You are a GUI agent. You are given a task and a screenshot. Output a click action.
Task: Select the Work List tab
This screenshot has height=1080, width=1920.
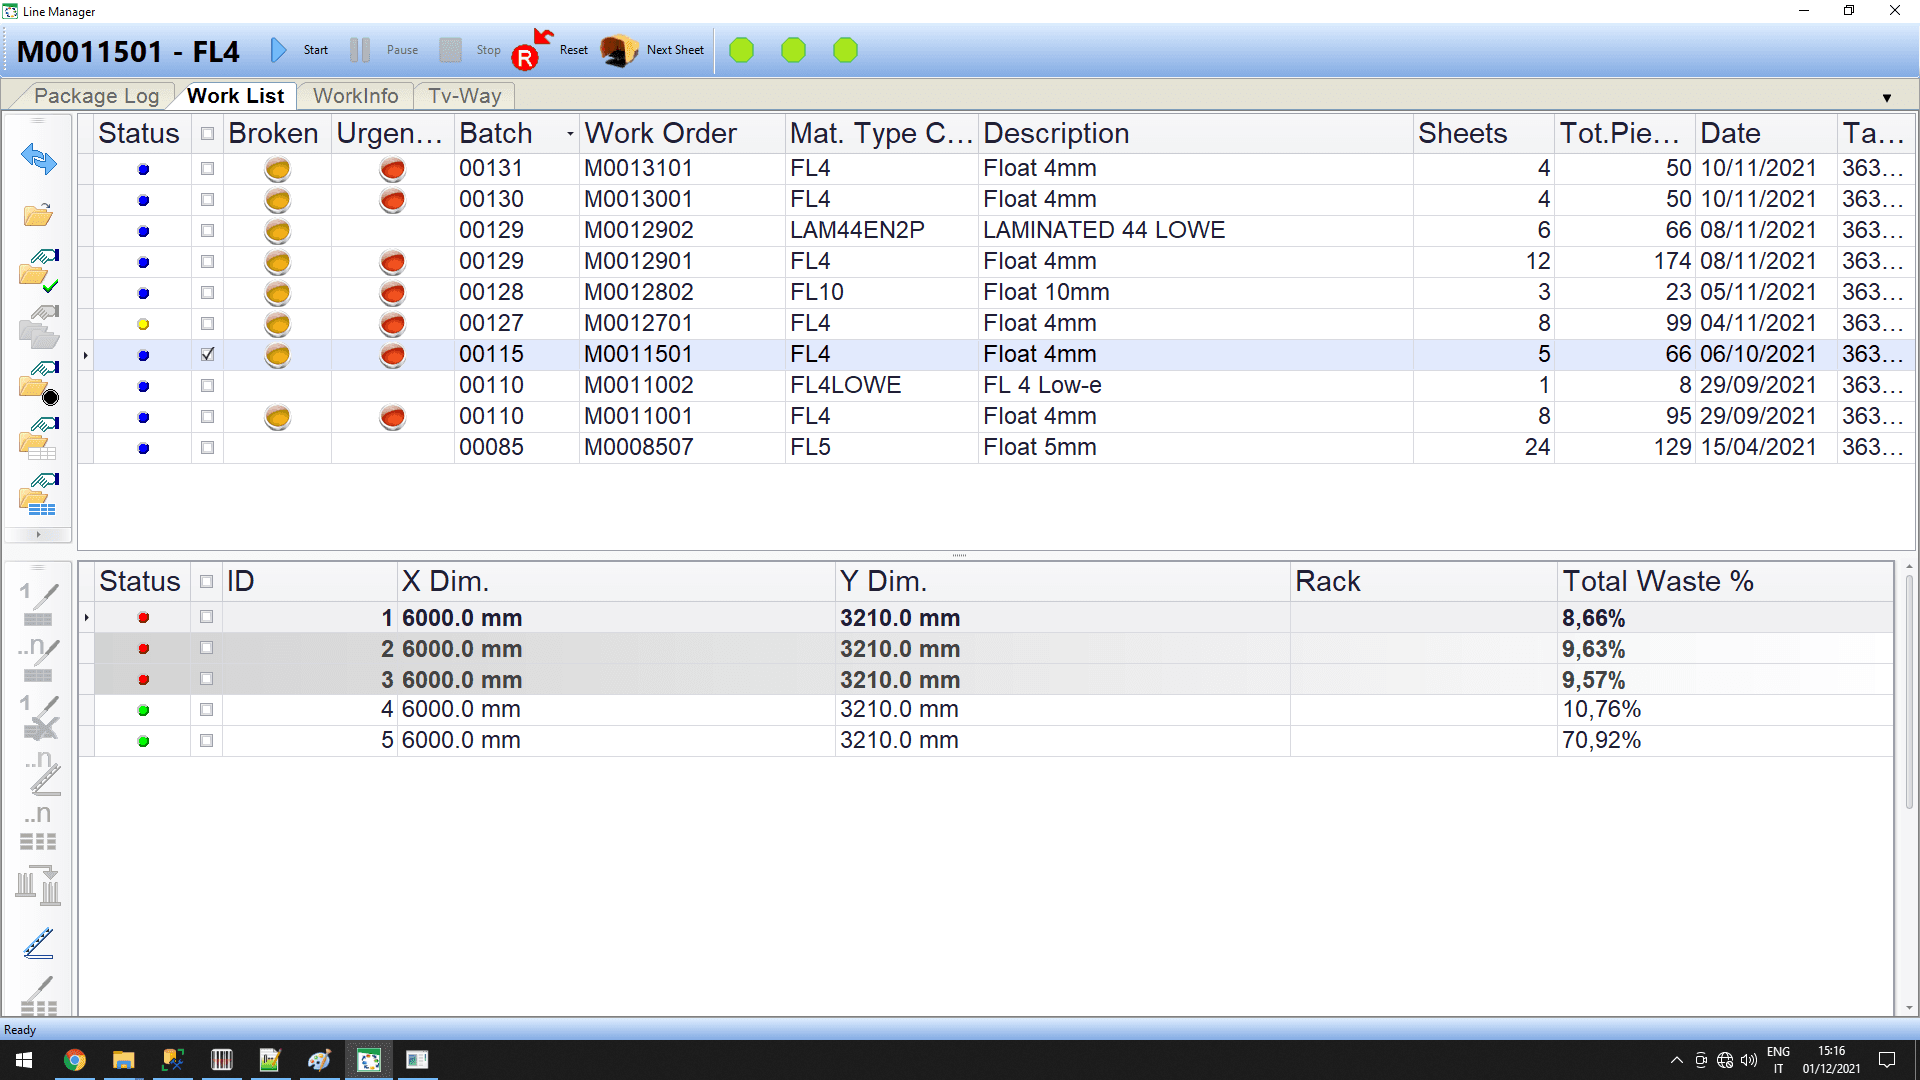(x=235, y=96)
